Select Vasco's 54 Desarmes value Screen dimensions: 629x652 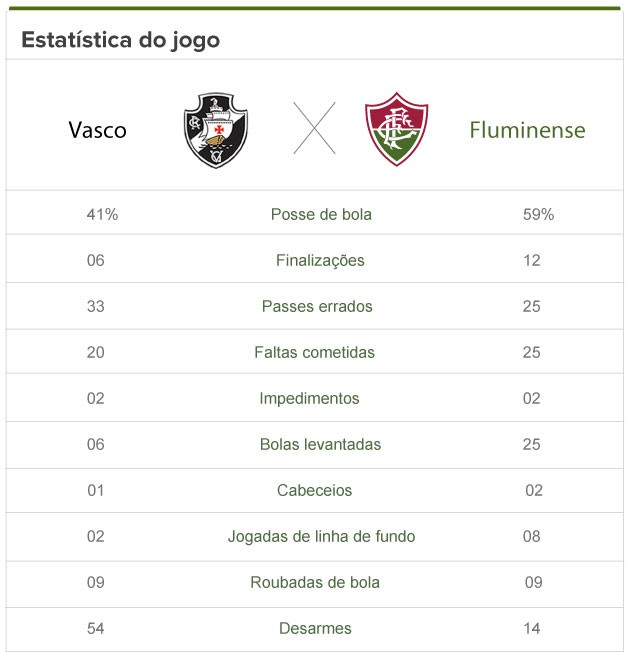coord(96,628)
